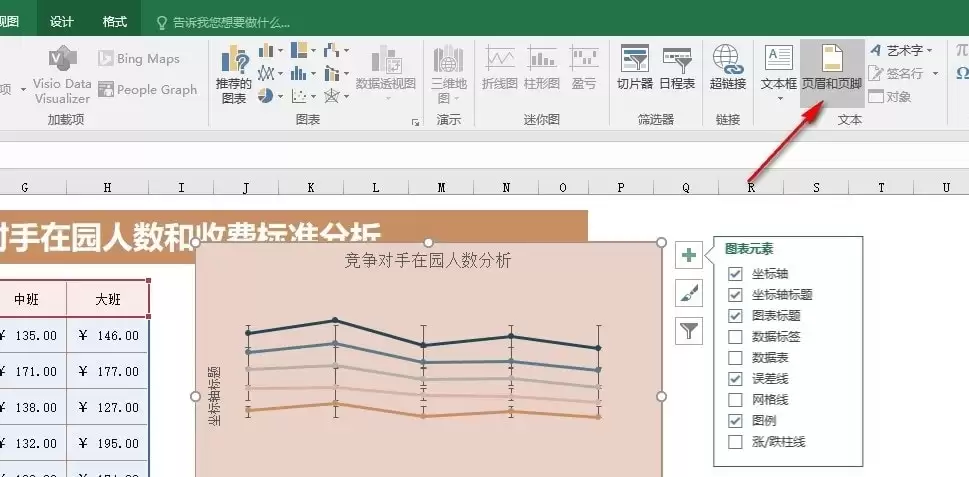Switch to the Design (设计) tab

[x=61, y=22]
